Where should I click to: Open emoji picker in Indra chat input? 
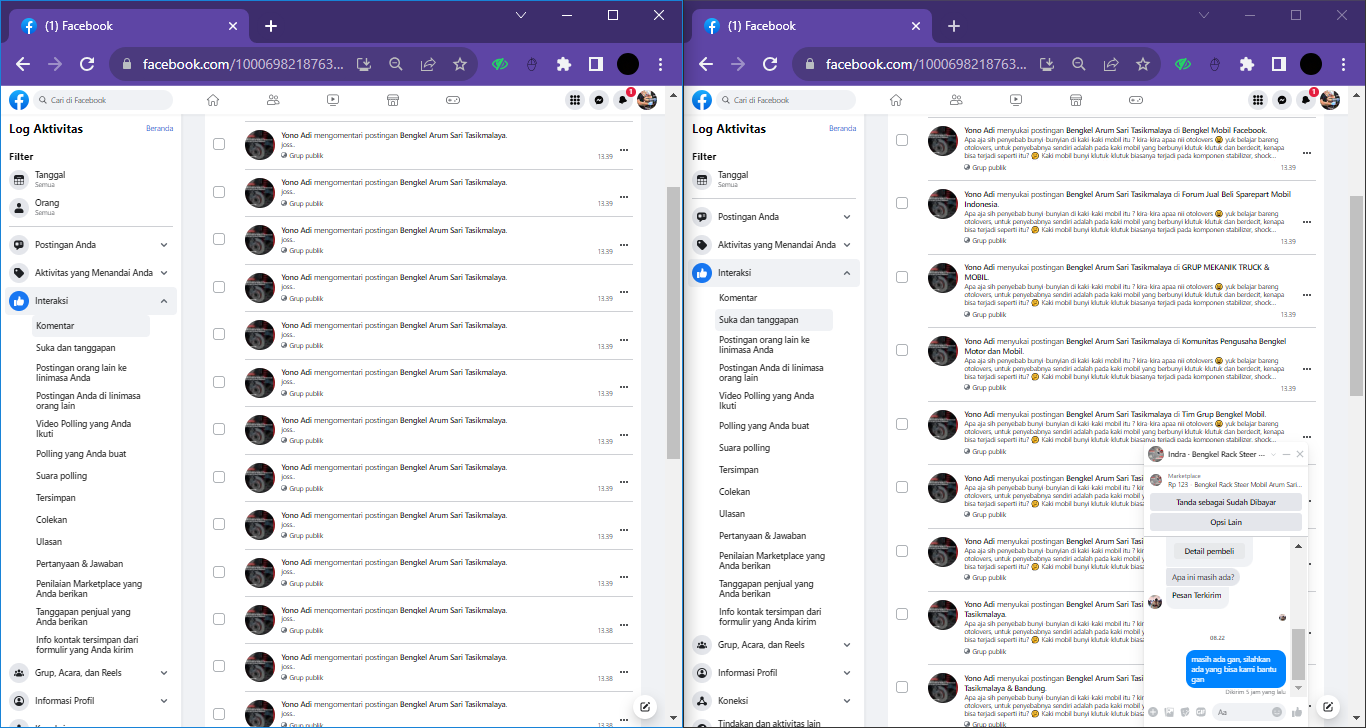[1277, 712]
